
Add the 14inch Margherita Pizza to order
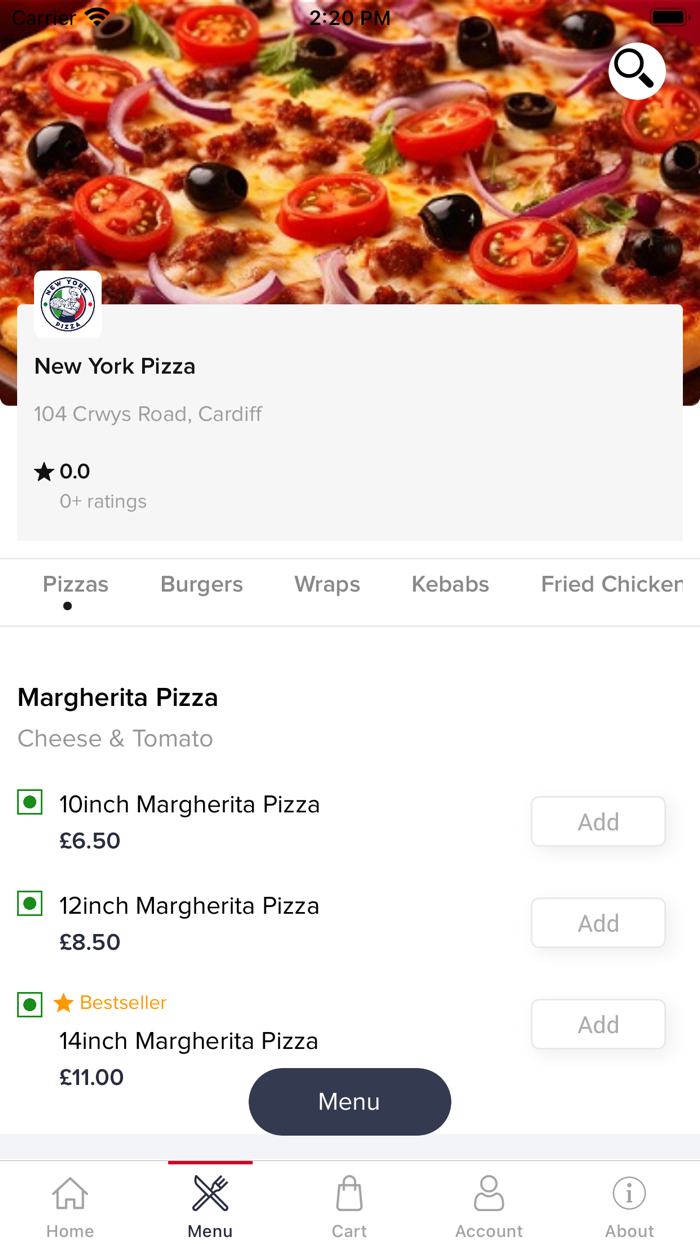coord(598,1024)
